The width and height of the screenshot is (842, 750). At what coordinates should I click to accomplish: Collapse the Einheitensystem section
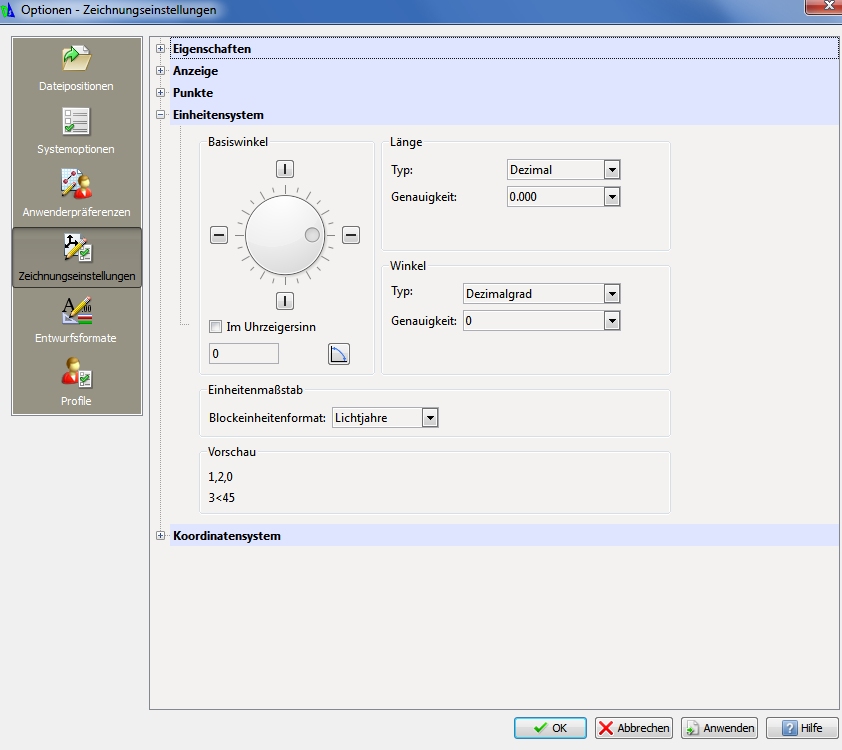[160, 114]
